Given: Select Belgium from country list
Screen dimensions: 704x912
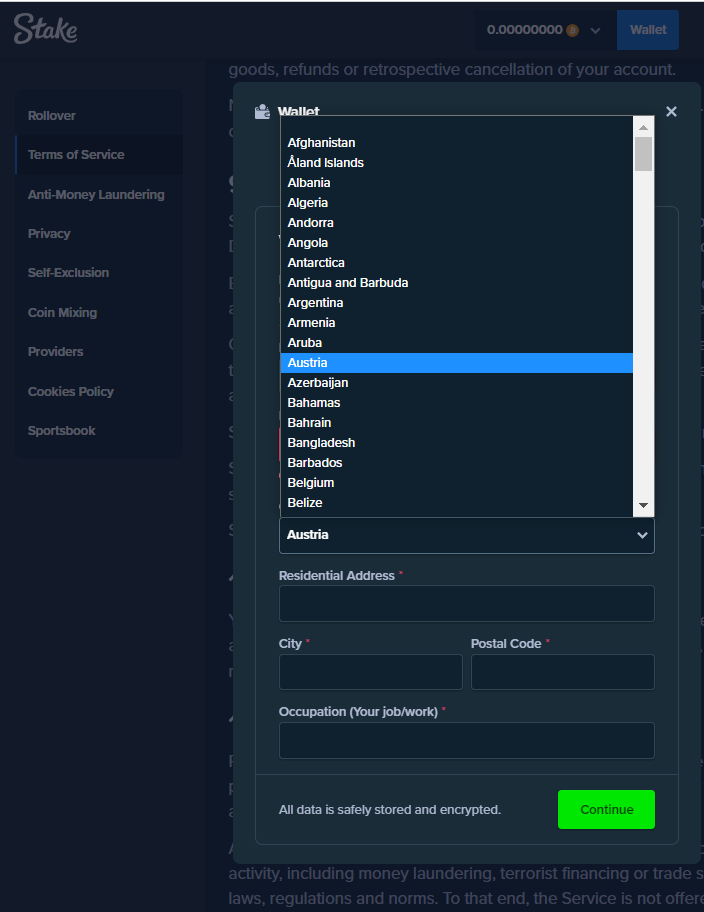Looking at the screenshot, I should point(311,483).
